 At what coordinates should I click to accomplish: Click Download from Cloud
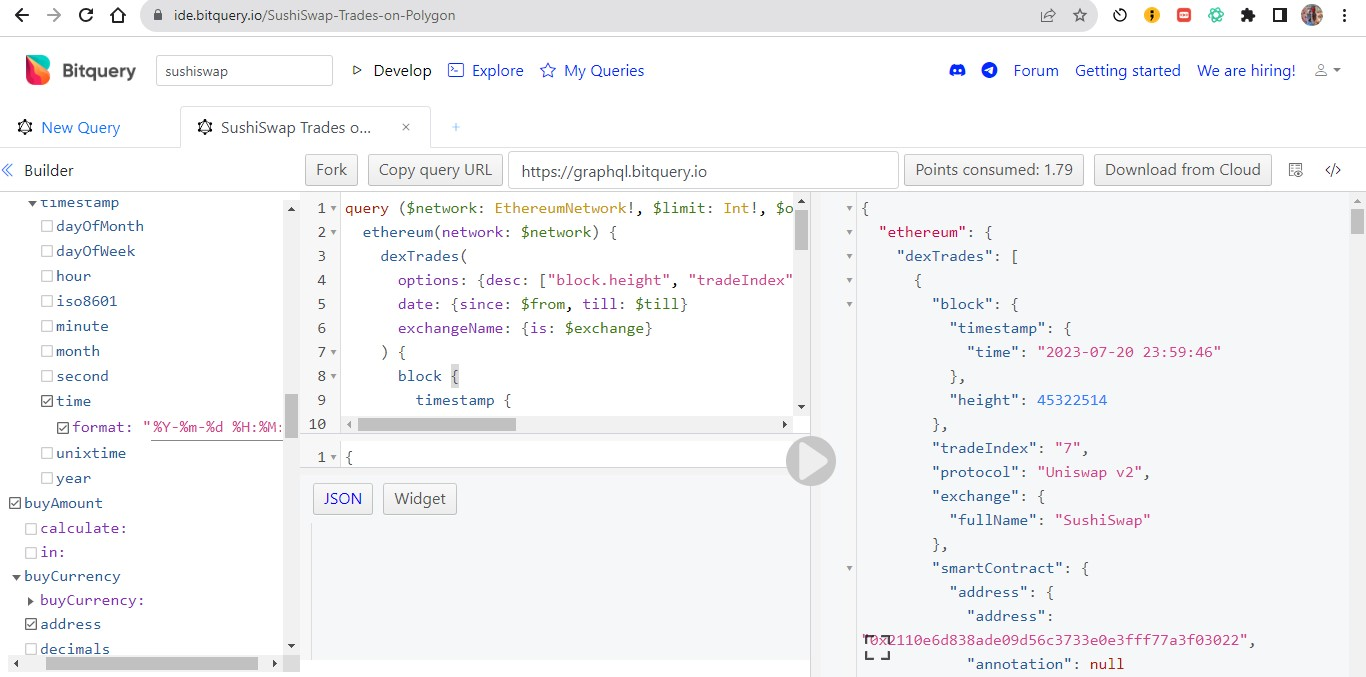[x=1183, y=170]
